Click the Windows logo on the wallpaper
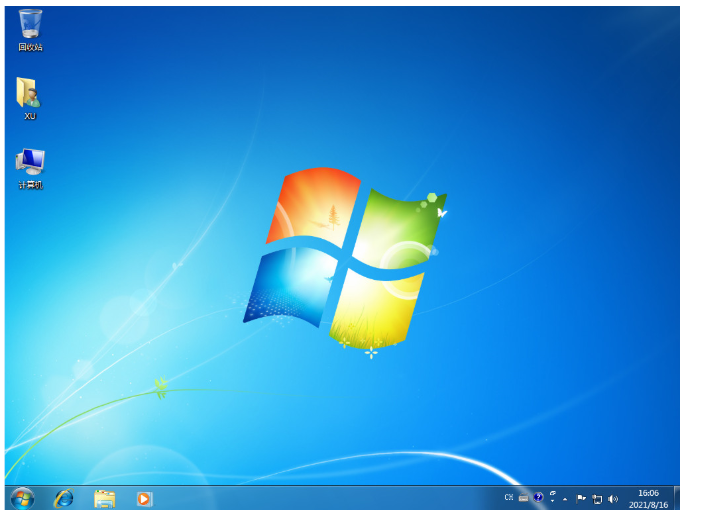The height and width of the screenshot is (519, 702). click(x=345, y=255)
